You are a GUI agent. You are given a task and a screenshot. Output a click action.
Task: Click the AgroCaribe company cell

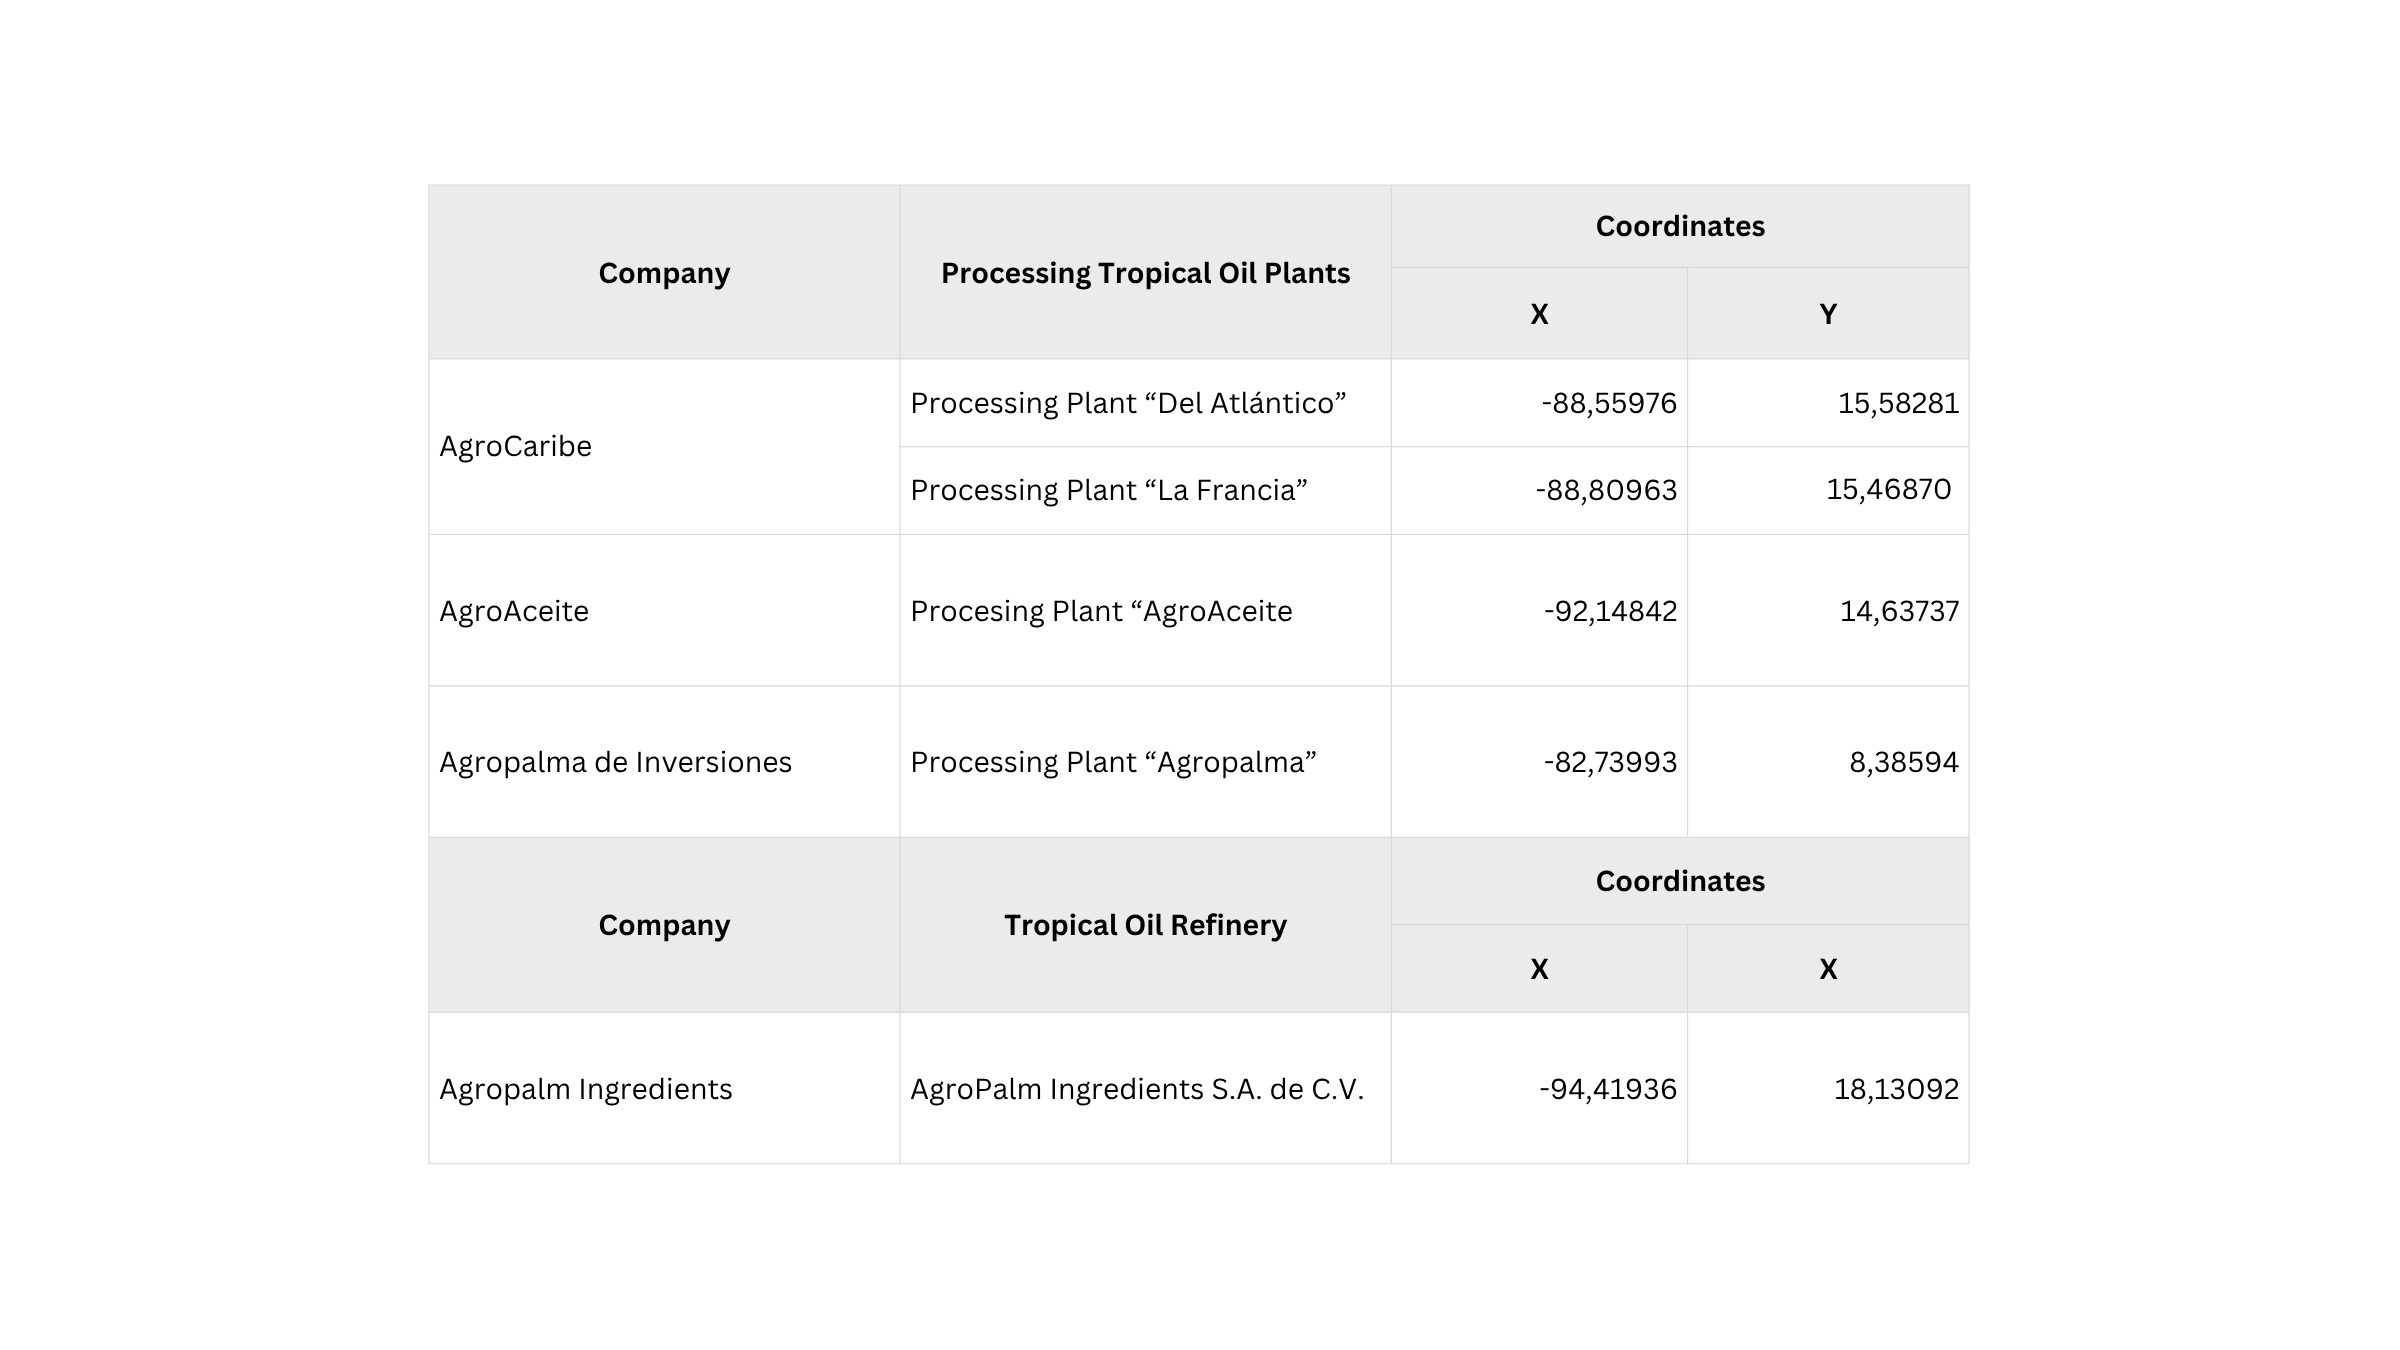tap(516, 446)
